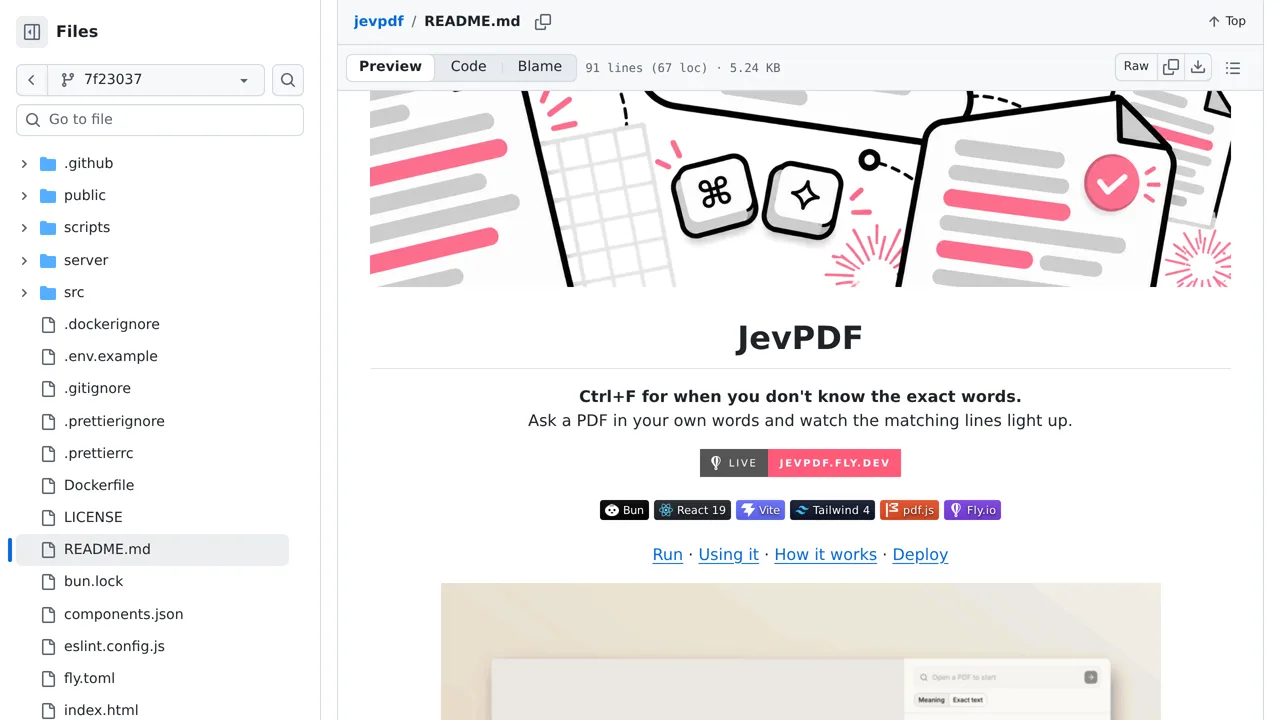Jump to Top of the page
Image resolution: width=1280 pixels, height=720 pixels.
tap(1226, 21)
